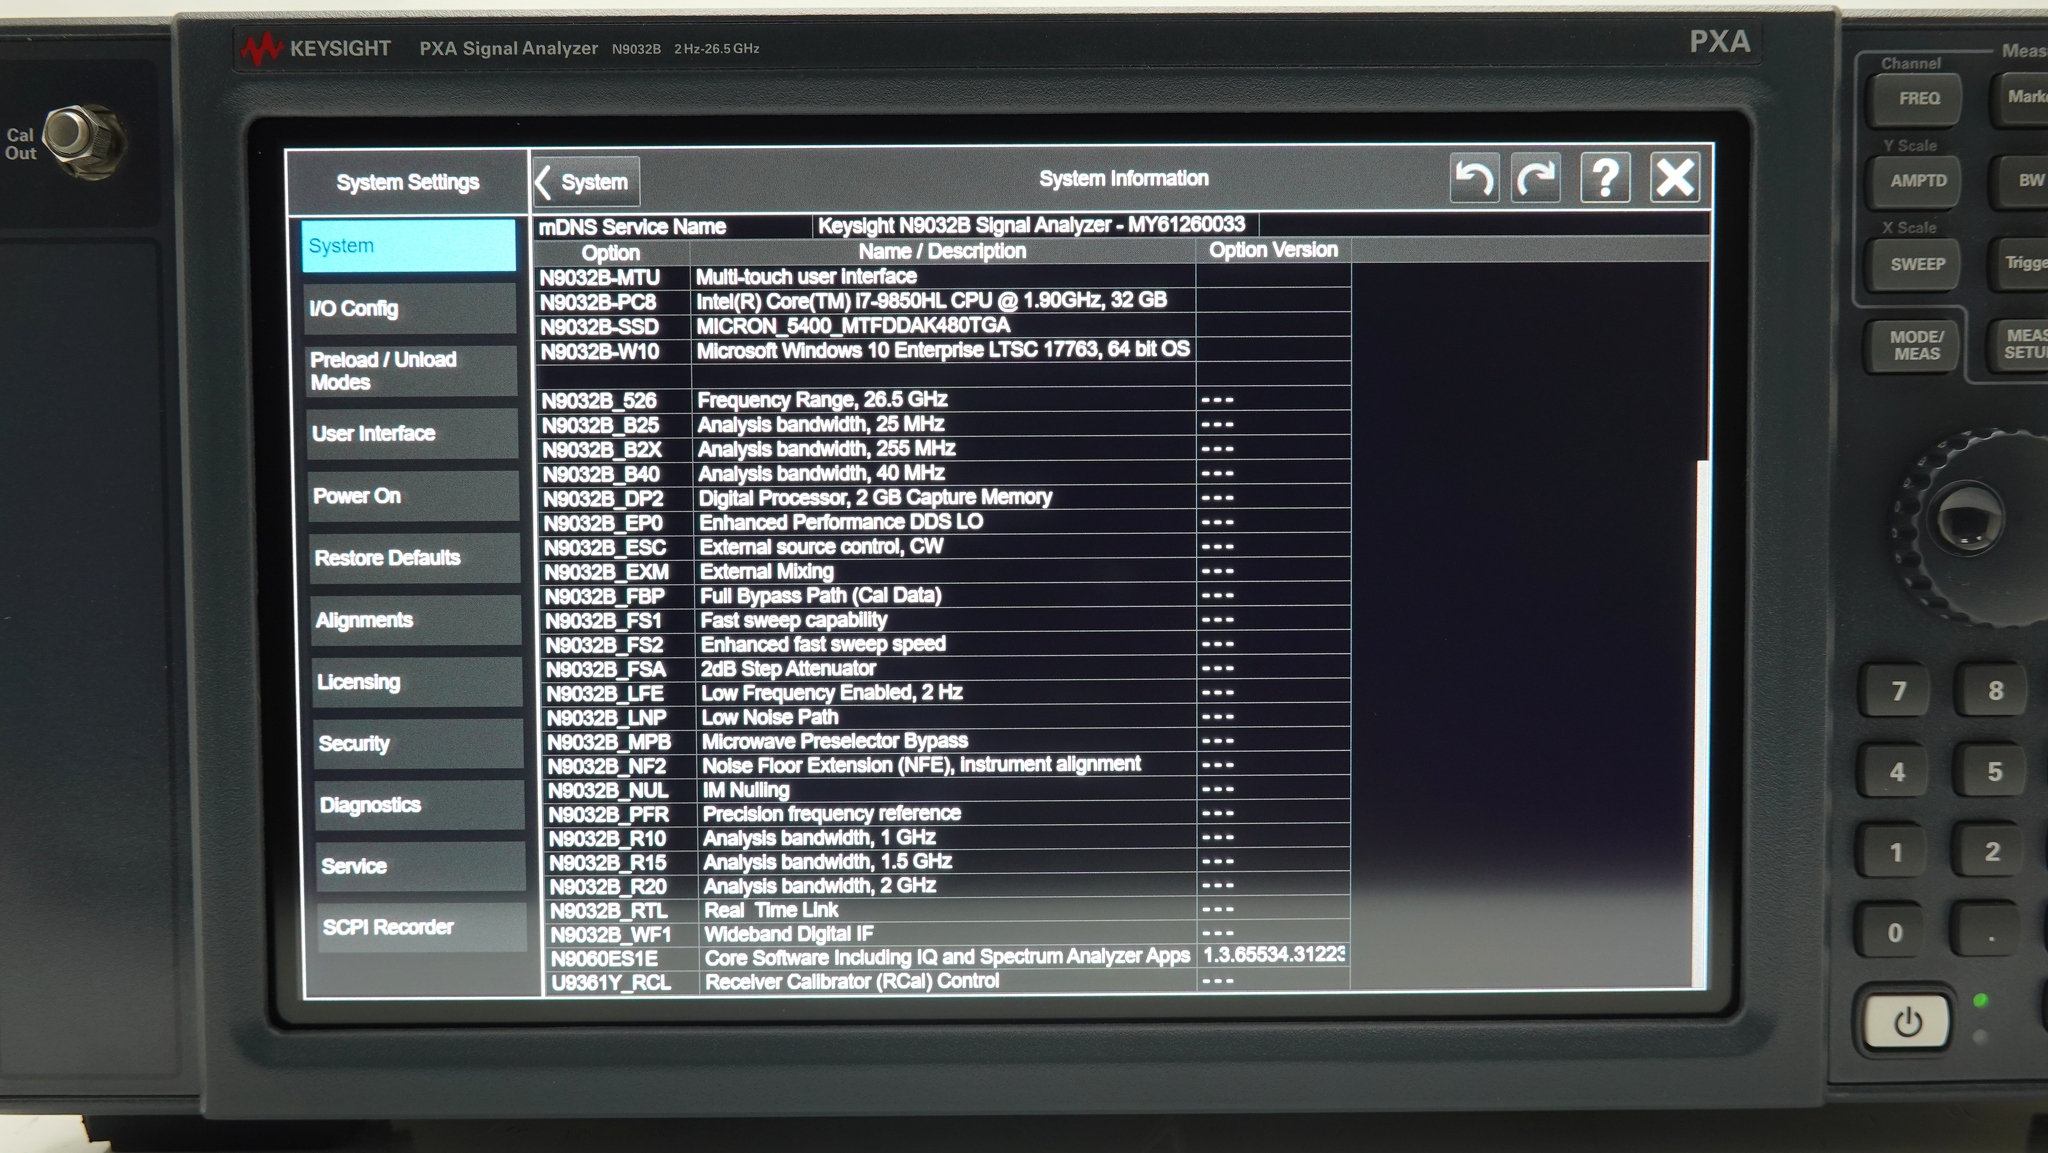Open the Security tab
This screenshot has height=1153, width=2048.
tap(418, 743)
